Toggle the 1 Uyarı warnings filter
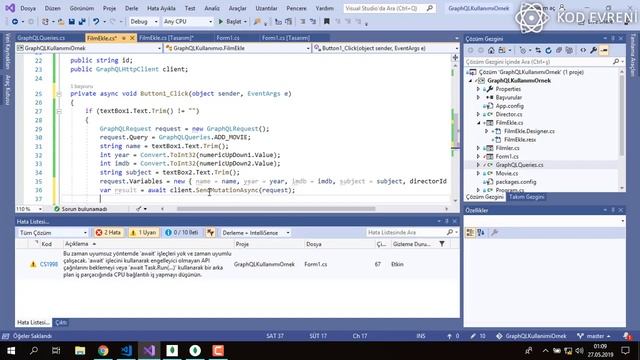Image resolution: width=640 pixels, height=360 pixels. click(x=143, y=233)
